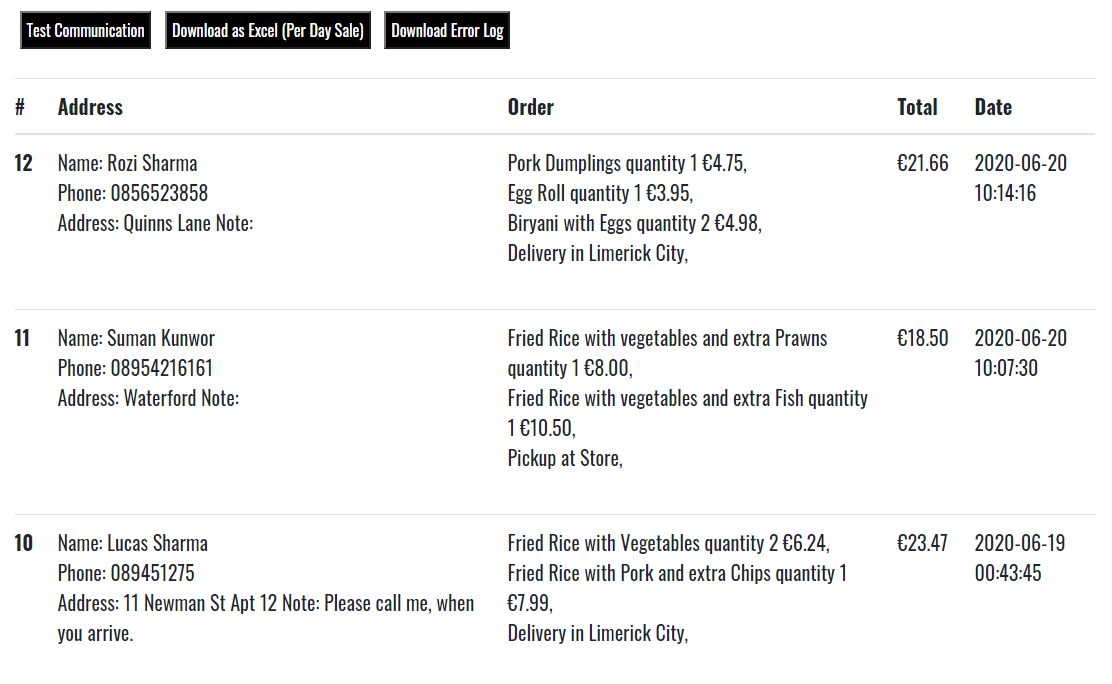The width and height of the screenshot is (1112, 684).
Task: Select the Address column header
Action: pos(90,107)
